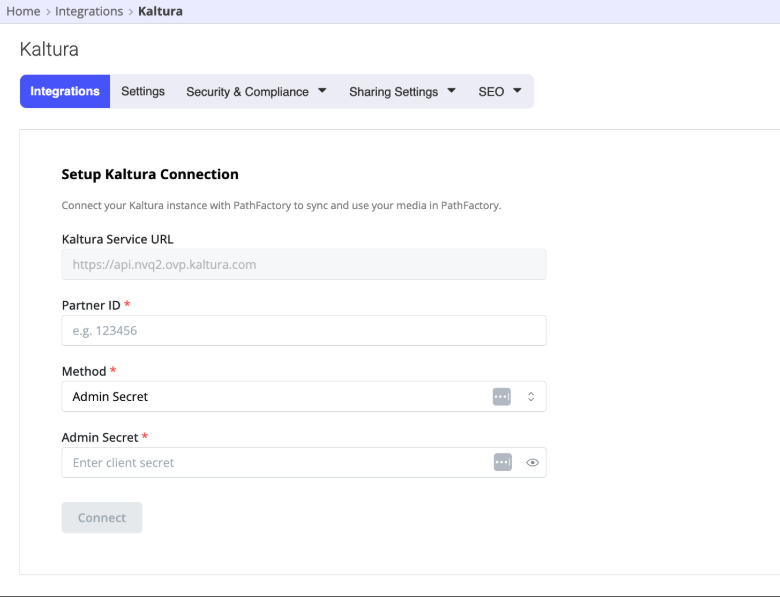Expand Security & Compliance dropdown menu
The height and width of the screenshot is (597, 780).
coord(256,92)
